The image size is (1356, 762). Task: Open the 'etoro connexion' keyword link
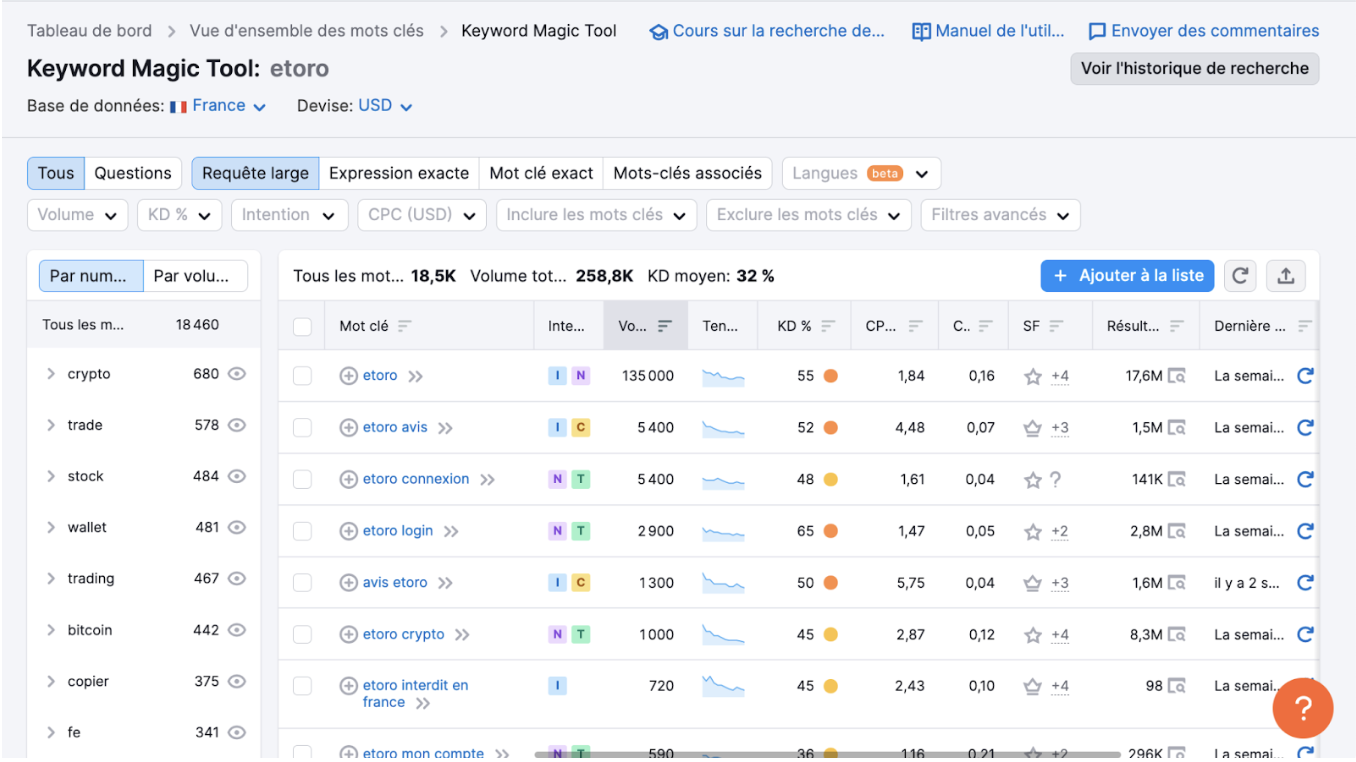(416, 479)
